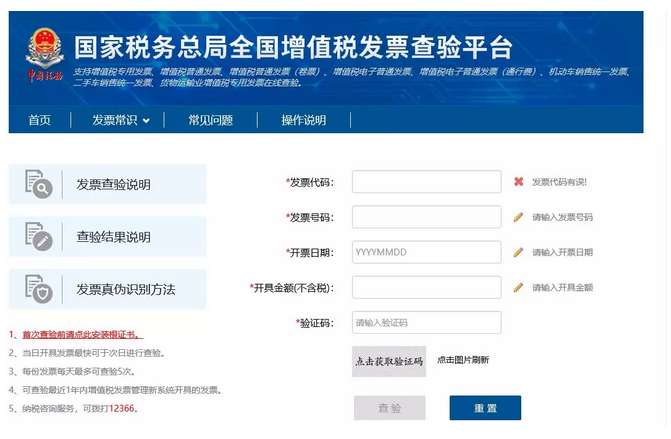Expand the chevron arrow beside 发票常识

pyautogui.click(x=146, y=121)
